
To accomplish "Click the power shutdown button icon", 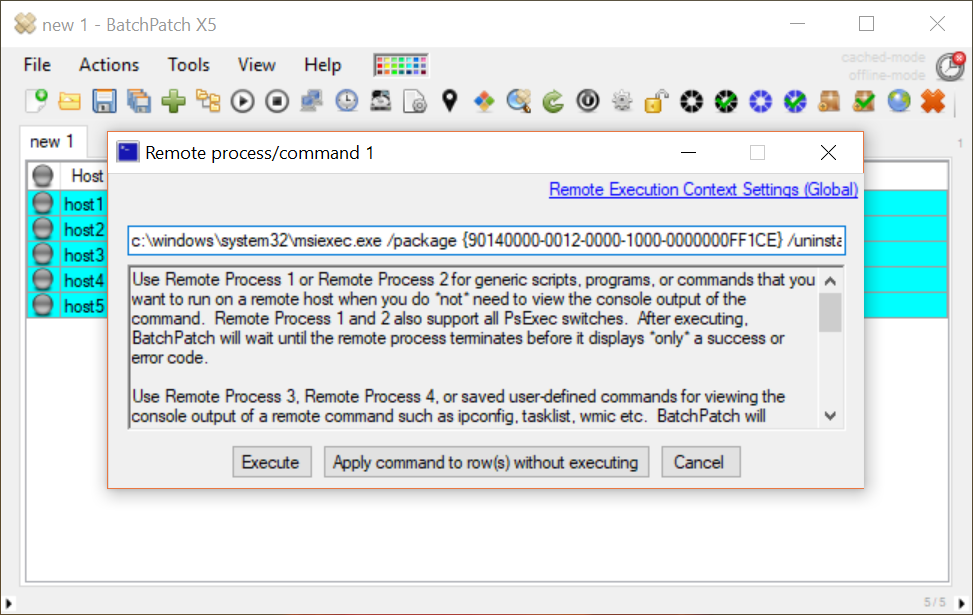I will tap(588, 101).
